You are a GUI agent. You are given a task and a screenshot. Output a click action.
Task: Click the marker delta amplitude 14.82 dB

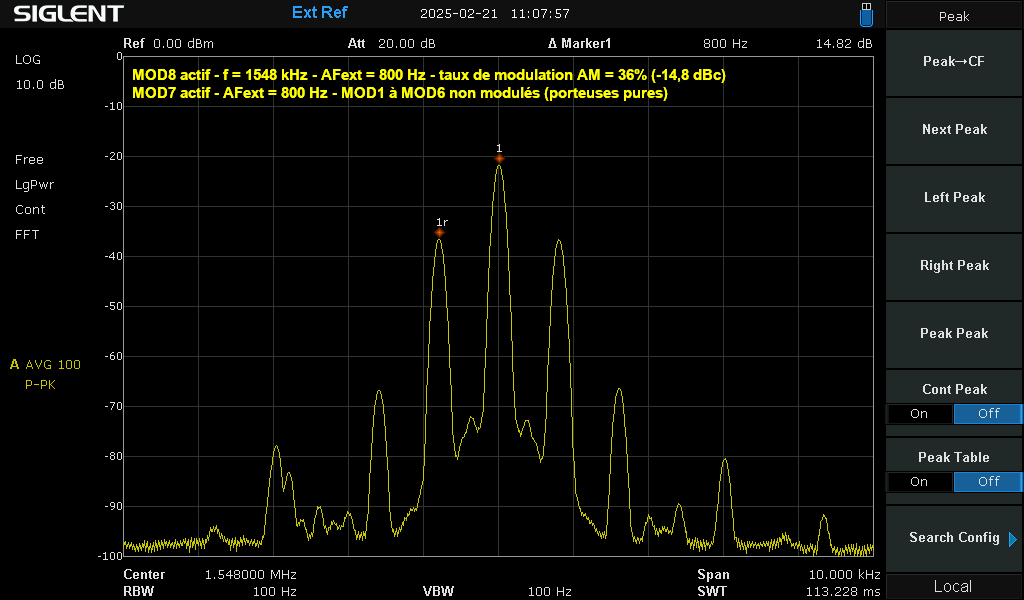click(x=844, y=44)
